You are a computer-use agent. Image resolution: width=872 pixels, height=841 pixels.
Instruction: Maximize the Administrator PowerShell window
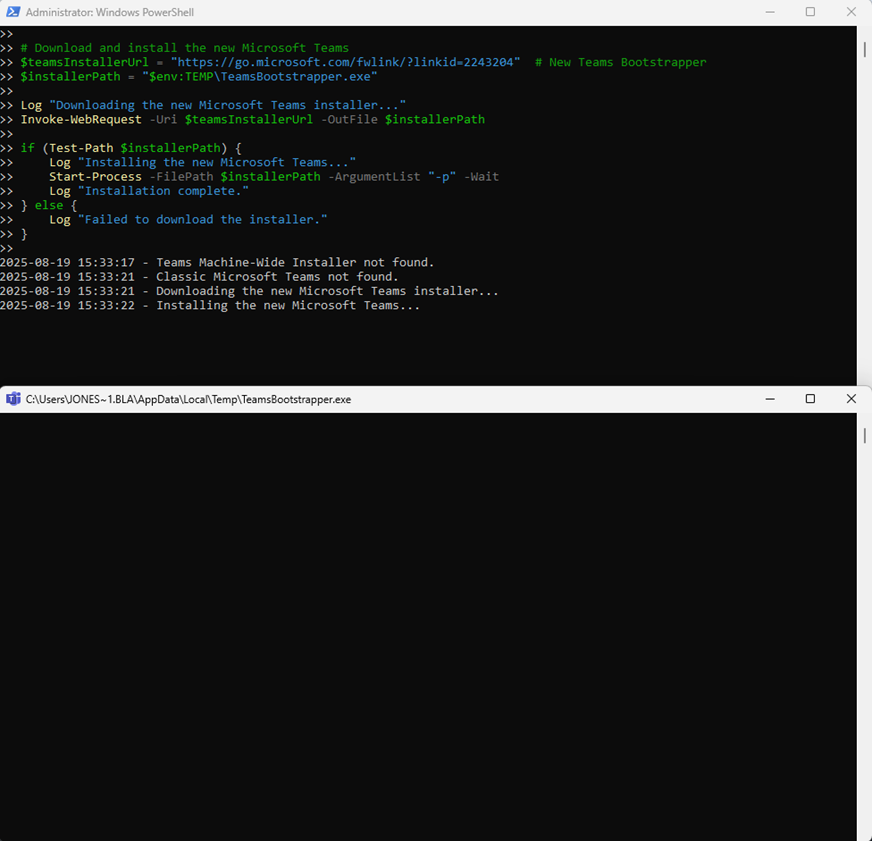(x=810, y=12)
